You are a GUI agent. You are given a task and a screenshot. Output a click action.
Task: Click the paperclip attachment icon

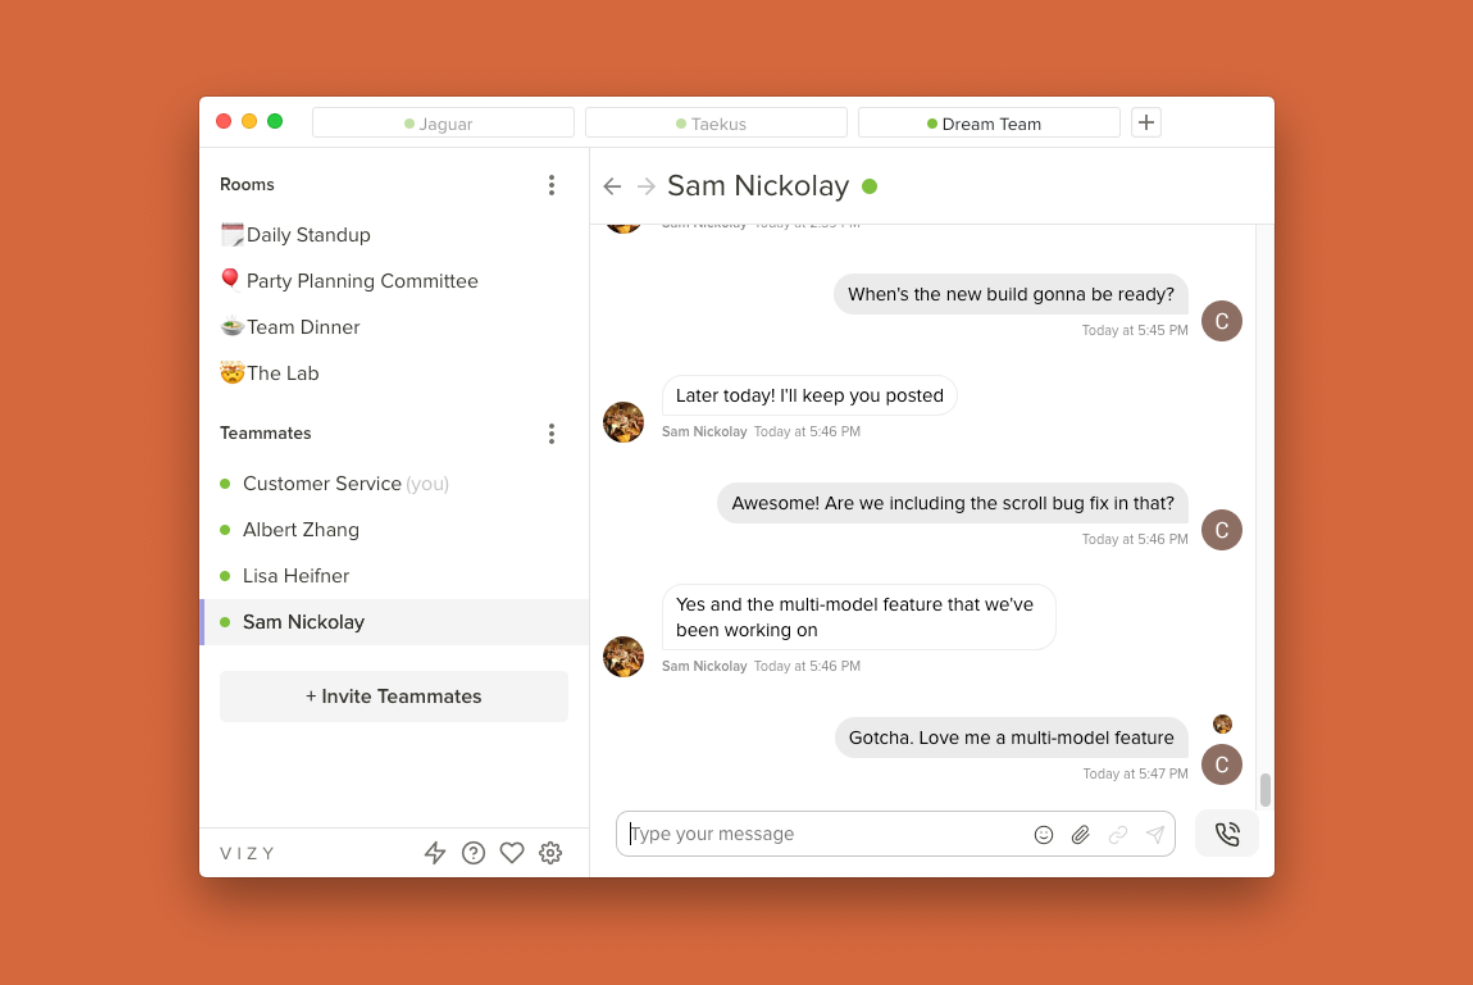pos(1081,835)
